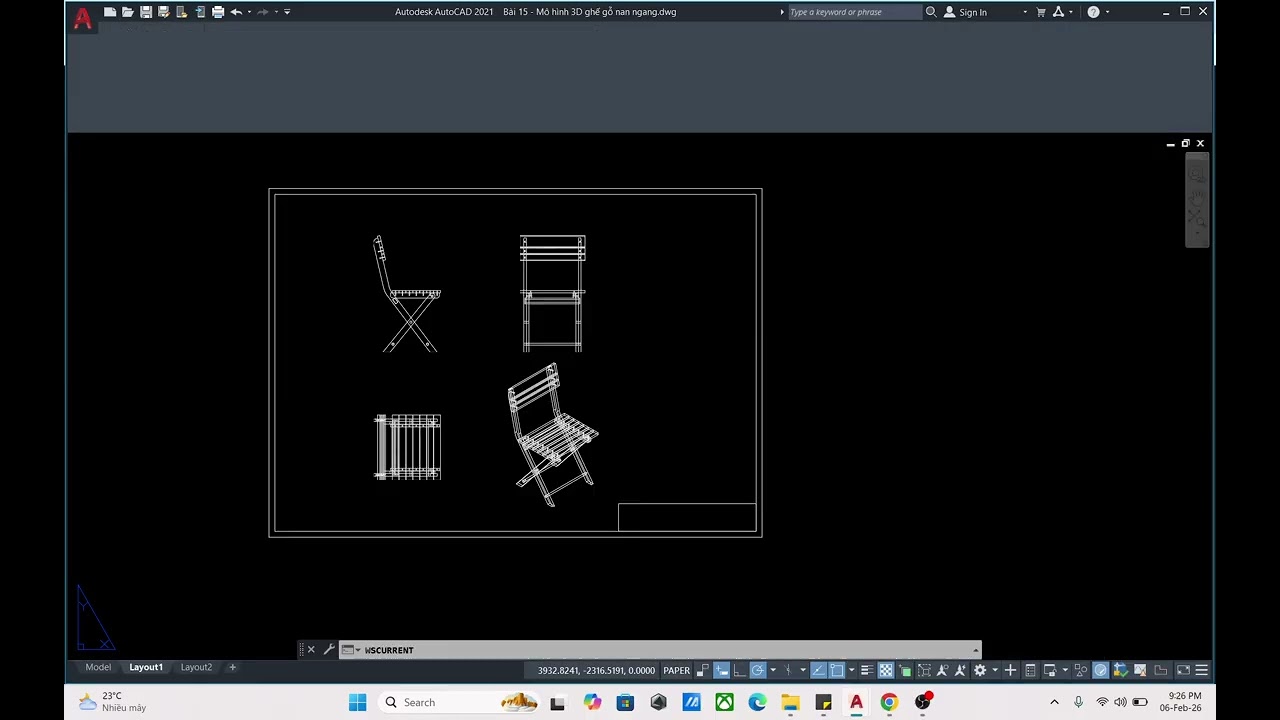1280x720 pixels.
Task: Switch to the Model tab
Action: coord(98,667)
